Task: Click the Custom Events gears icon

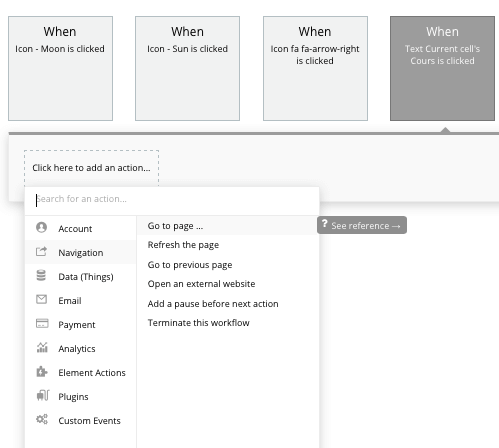Action: click(42, 419)
